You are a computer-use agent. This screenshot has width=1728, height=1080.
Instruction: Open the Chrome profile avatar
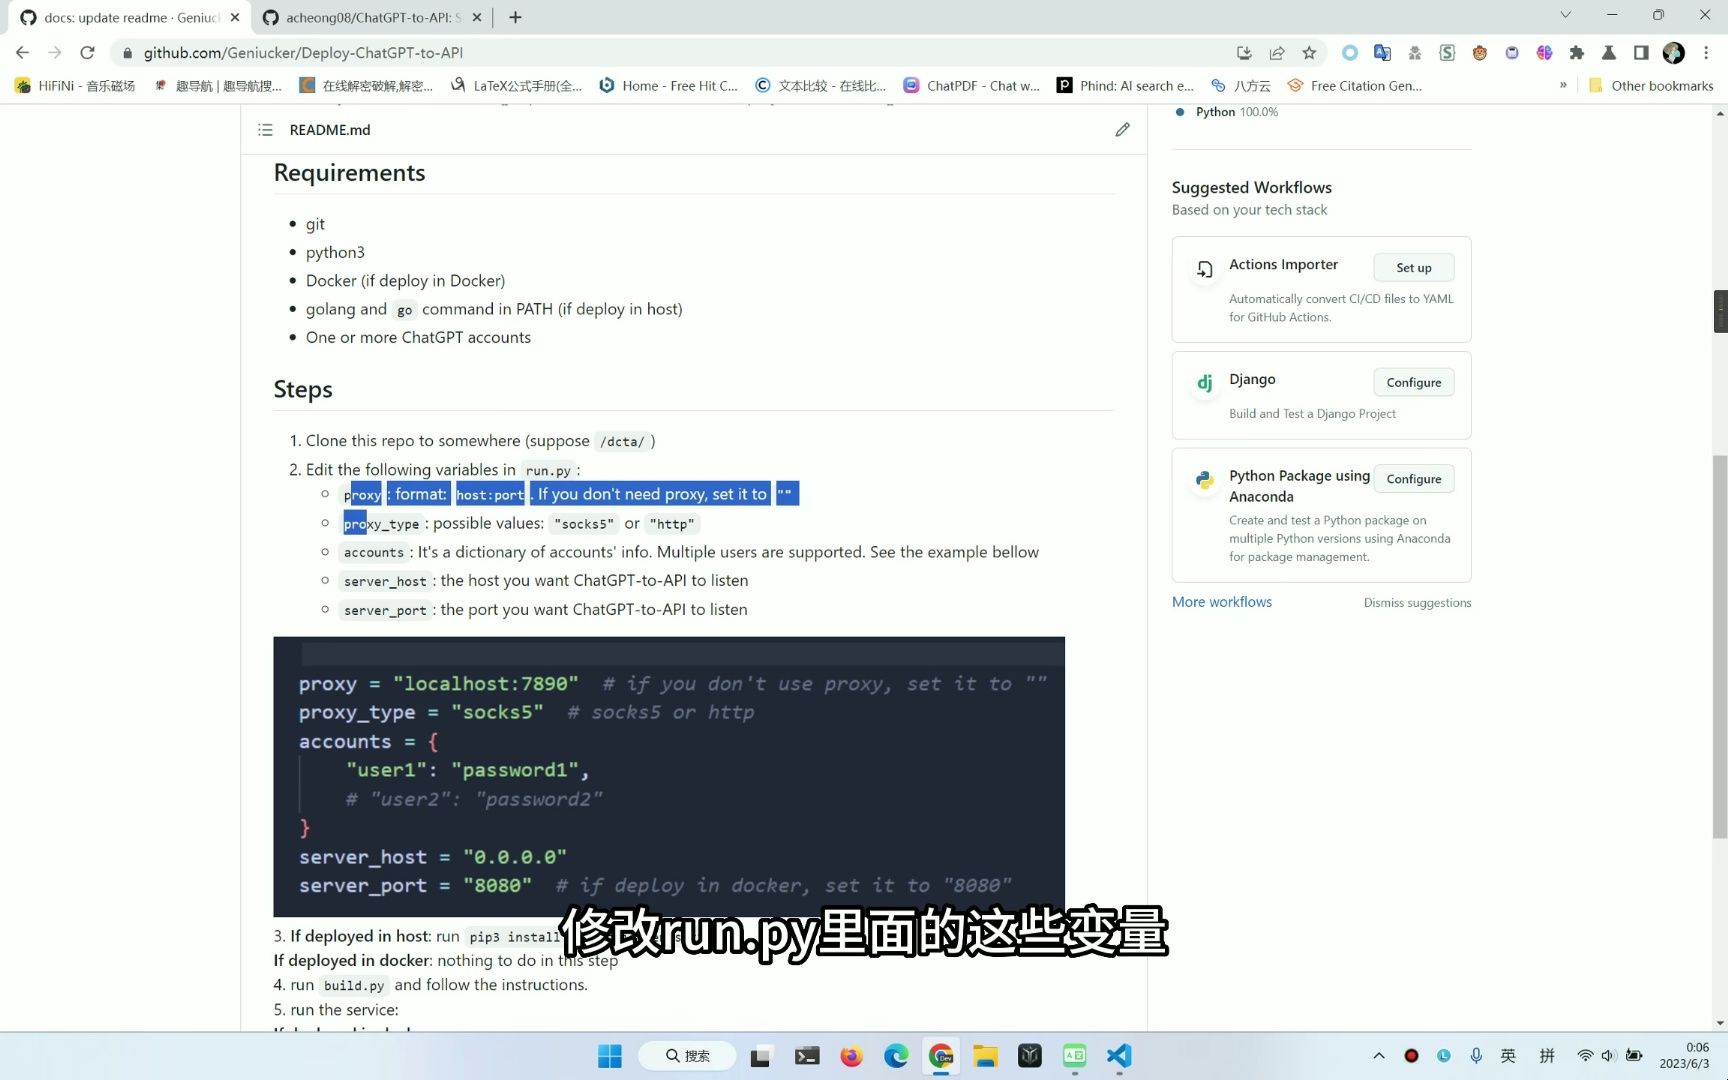point(1674,53)
